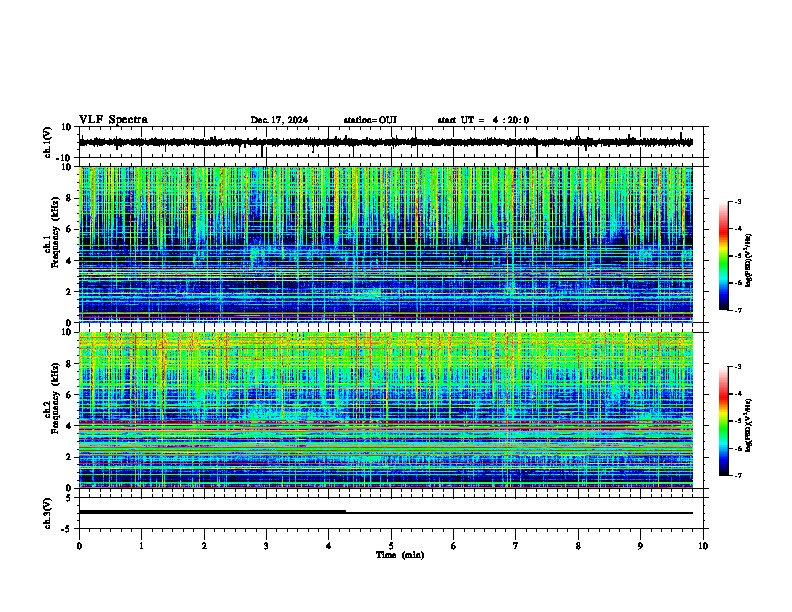Image resolution: width=792 pixels, height=612 pixels.
Task: Click the "-3" label on the ch.1 colorbar
Action: pos(738,201)
